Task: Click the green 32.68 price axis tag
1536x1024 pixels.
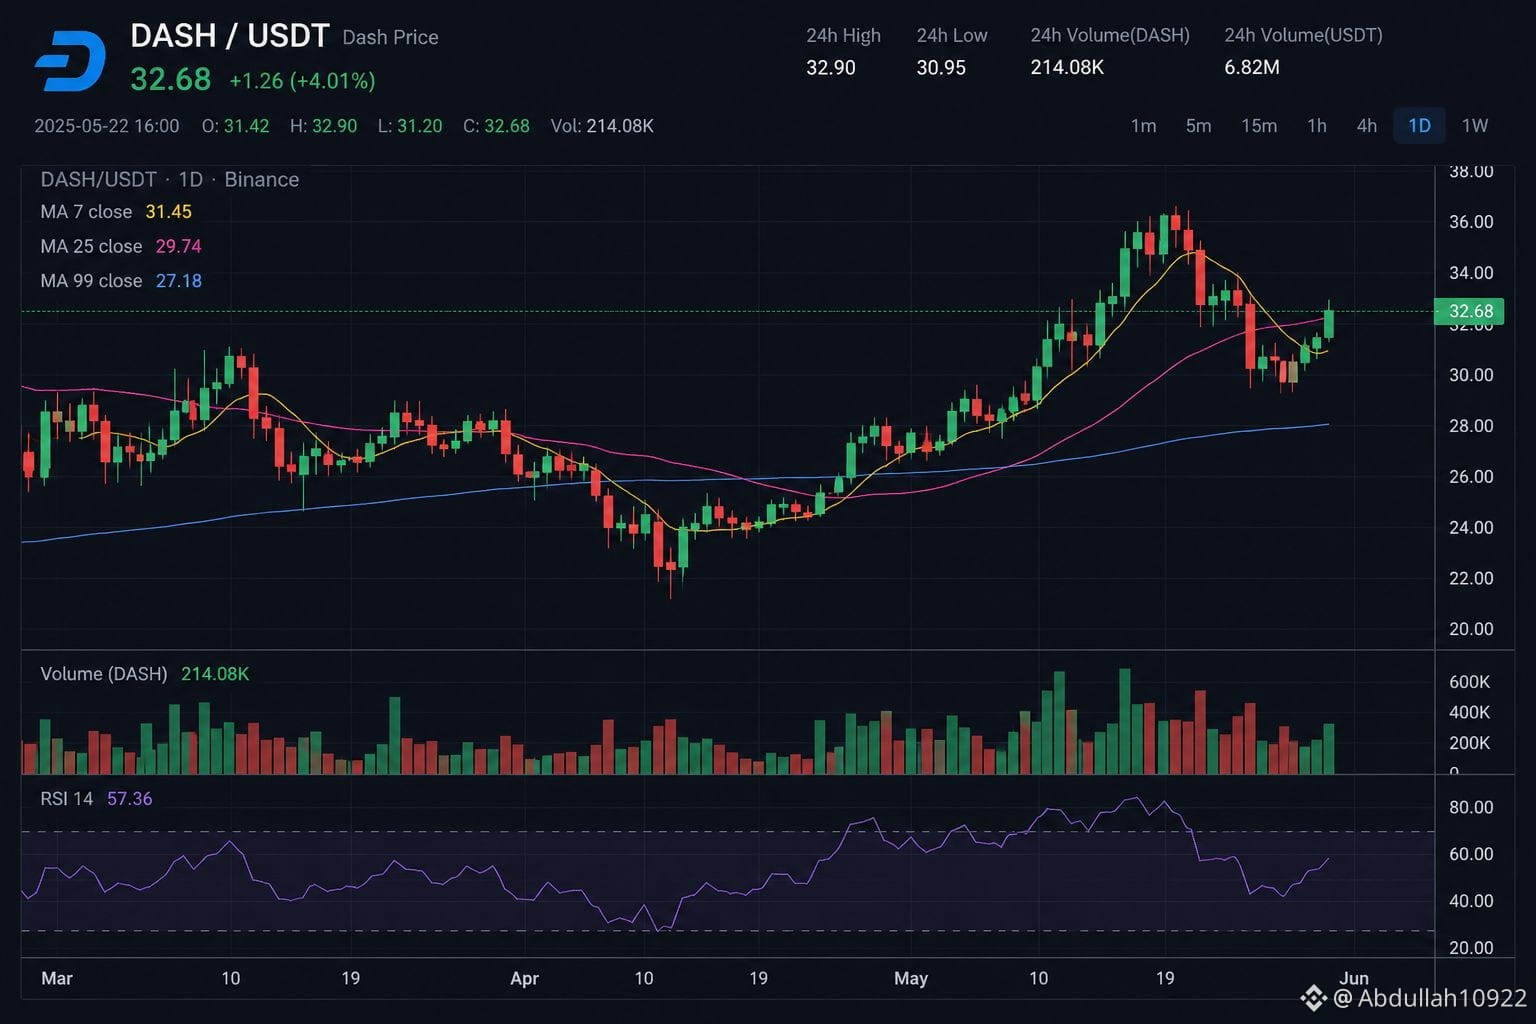Action: coord(1470,311)
